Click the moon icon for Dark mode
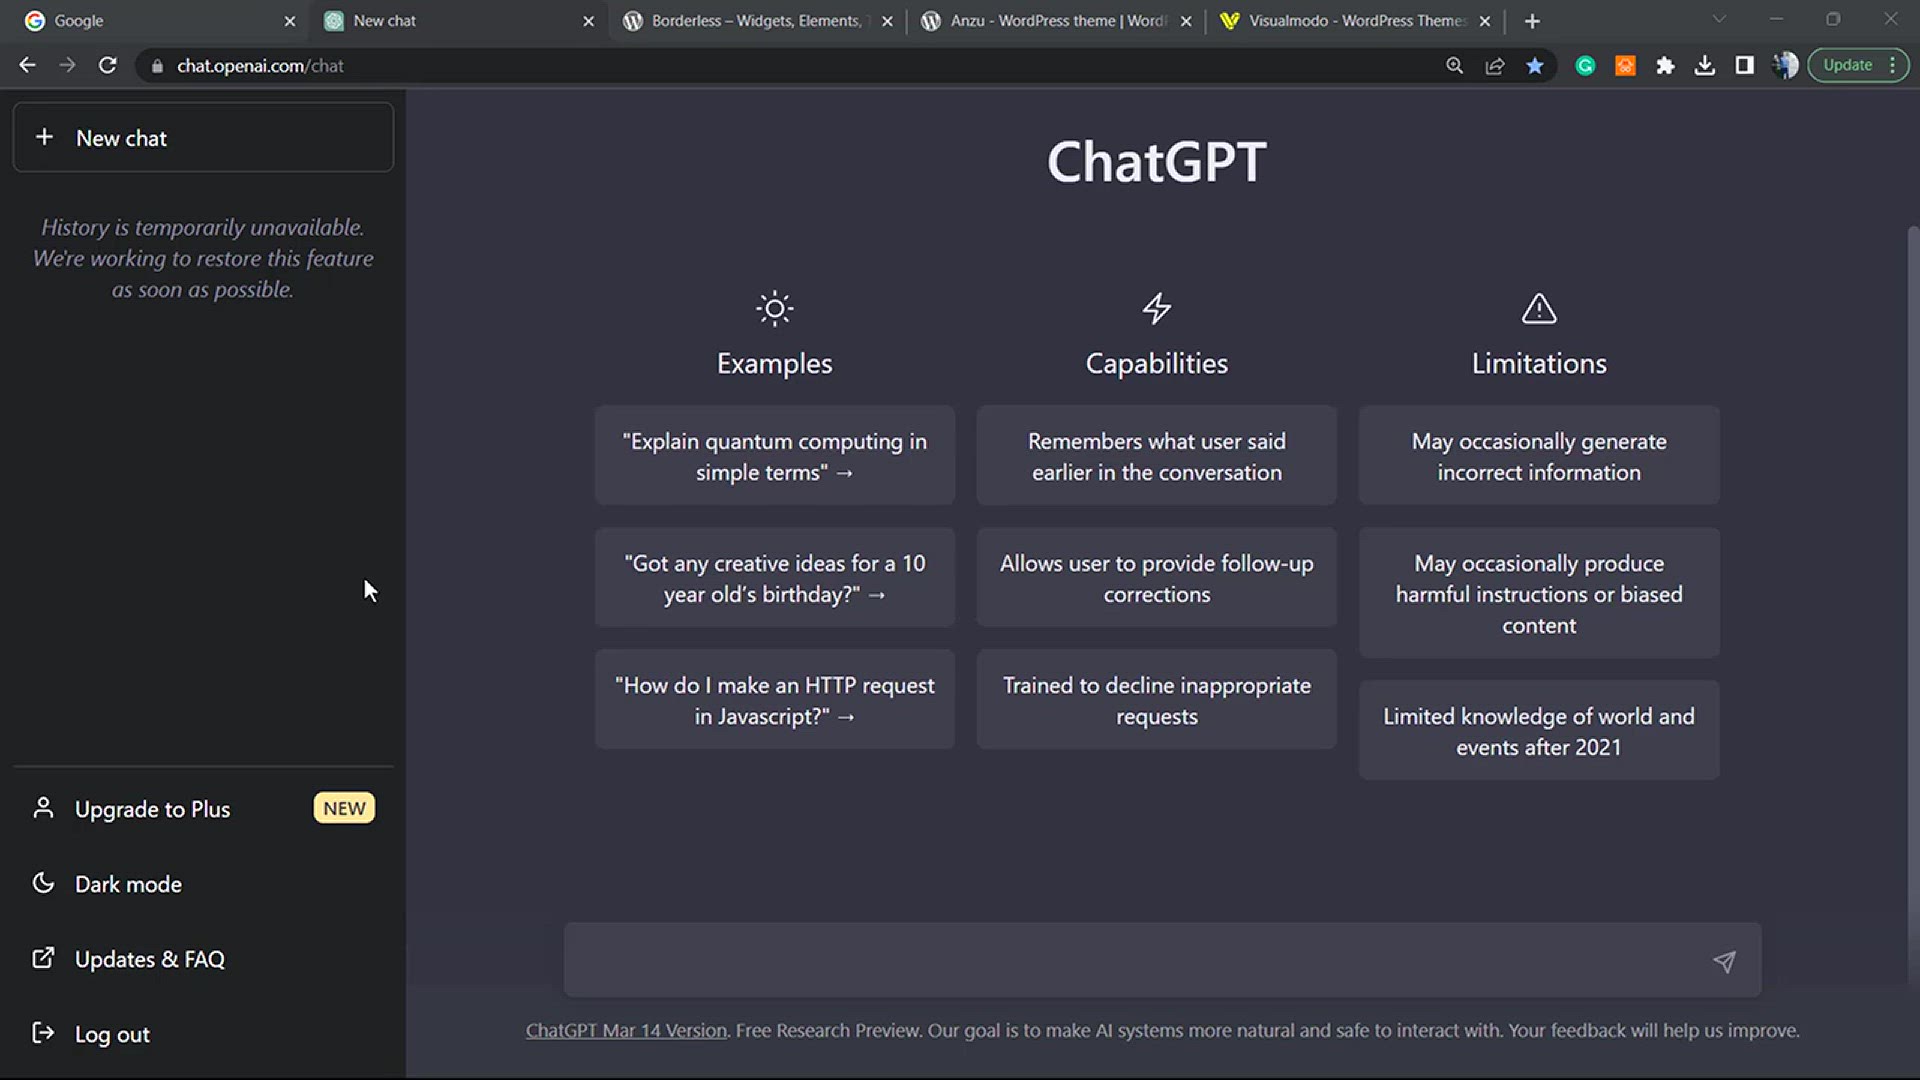Image resolution: width=1920 pixels, height=1080 pixels. point(43,883)
